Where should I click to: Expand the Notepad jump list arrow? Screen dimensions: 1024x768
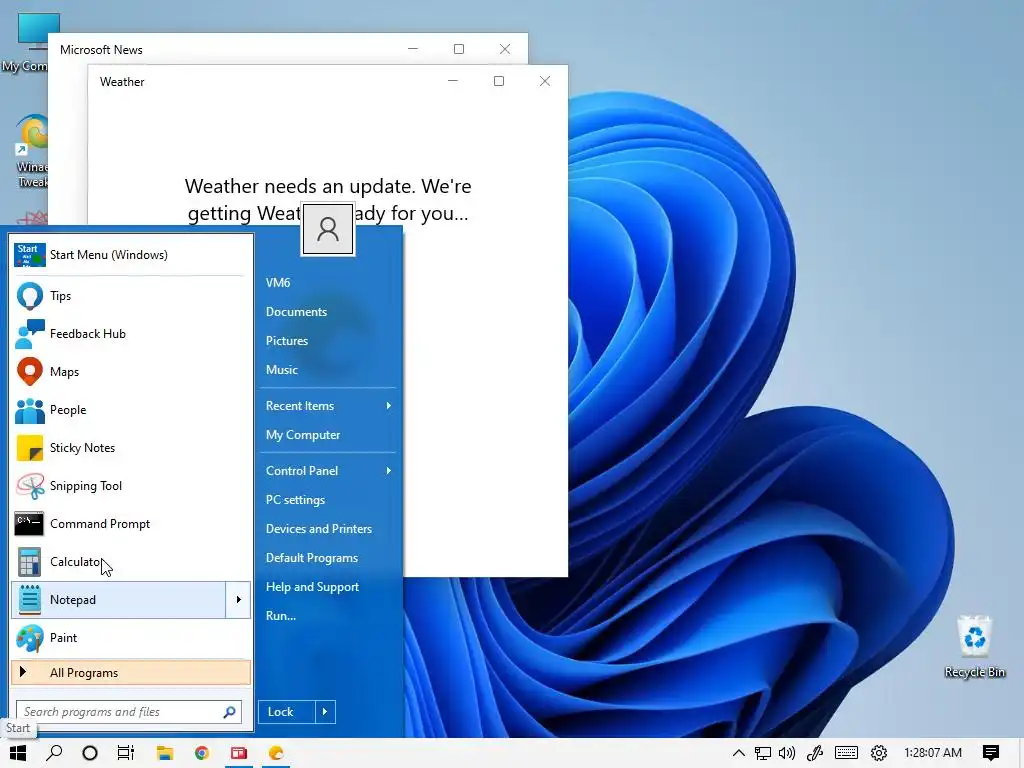(x=238, y=600)
